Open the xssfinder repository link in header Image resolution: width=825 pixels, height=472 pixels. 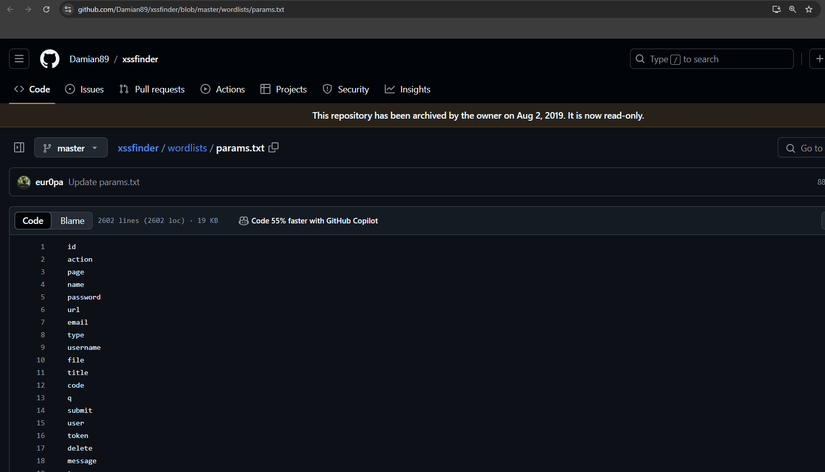pyautogui.click(x=140, y=59)
